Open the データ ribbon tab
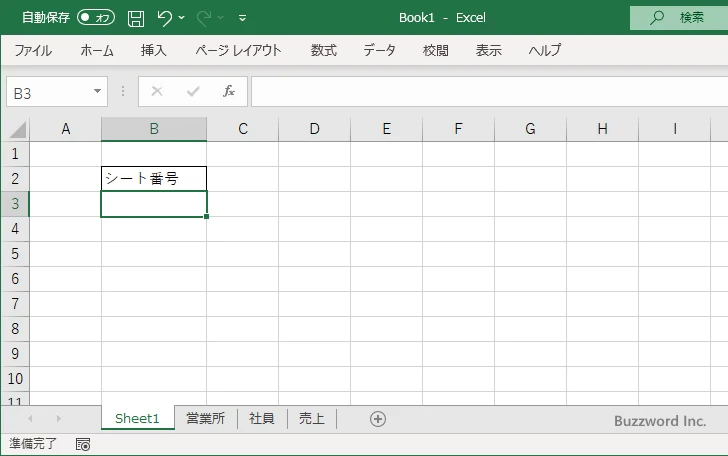 click(379, 50)
